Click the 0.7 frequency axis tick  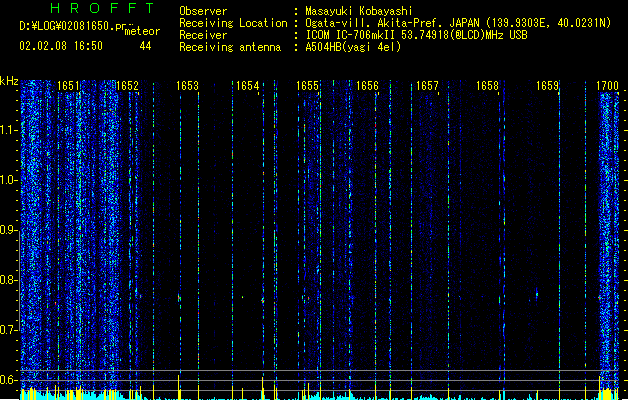tap(8, 330)
